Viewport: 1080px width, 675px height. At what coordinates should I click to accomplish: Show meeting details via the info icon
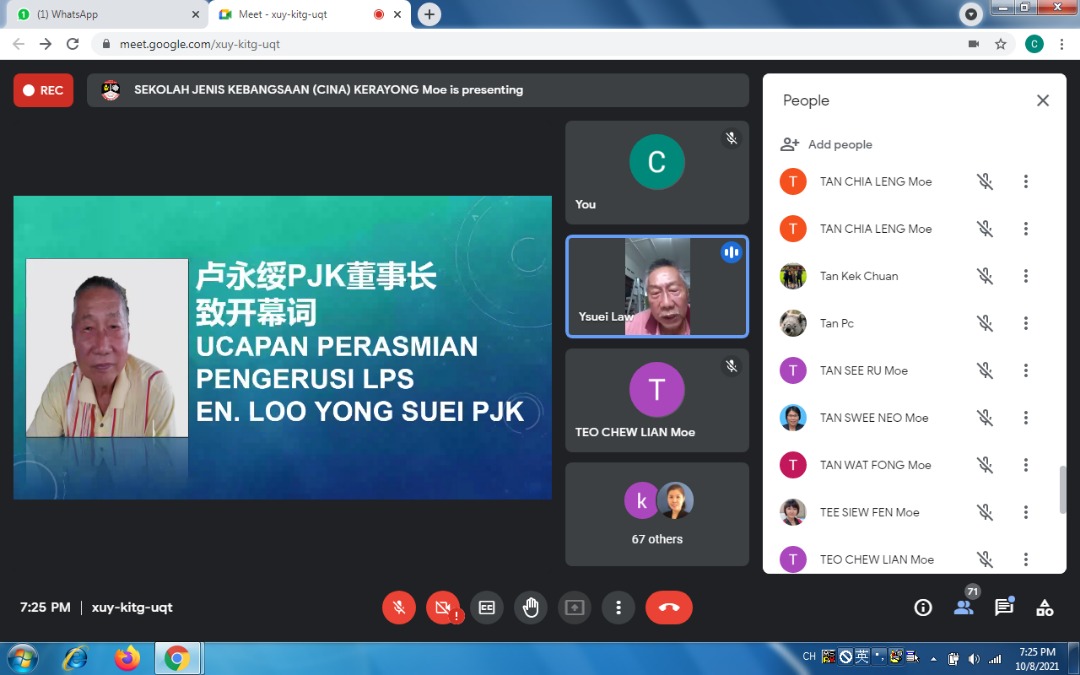pos(923,607)
